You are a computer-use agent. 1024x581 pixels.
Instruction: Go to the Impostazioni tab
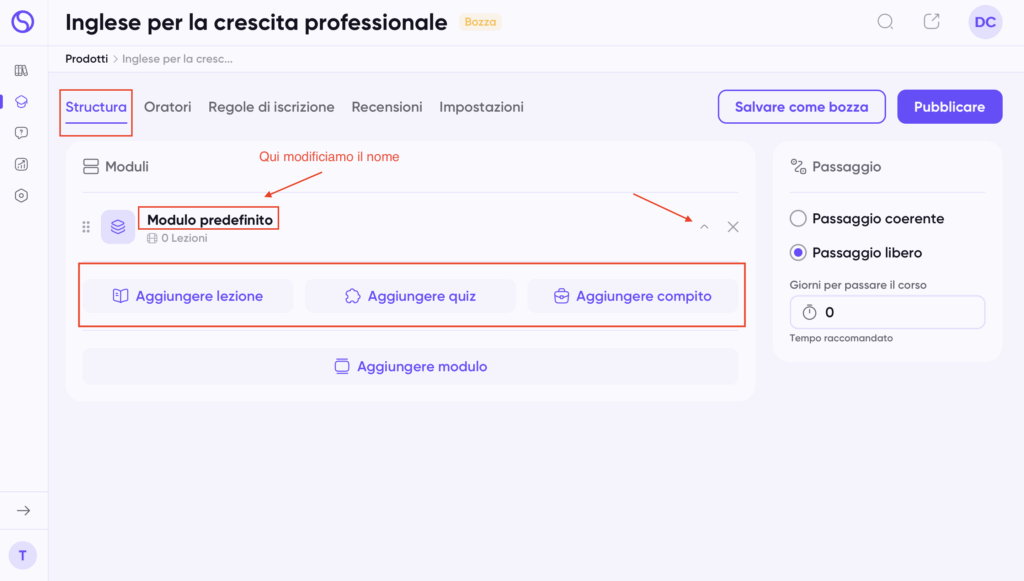(x=481, y=107)
